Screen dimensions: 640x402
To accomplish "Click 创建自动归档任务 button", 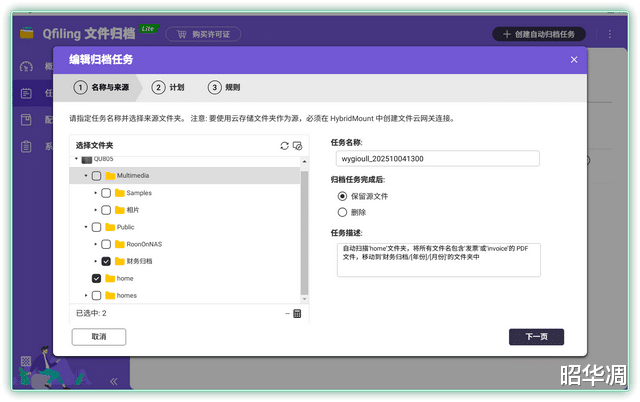I will (x=539, y=34).
